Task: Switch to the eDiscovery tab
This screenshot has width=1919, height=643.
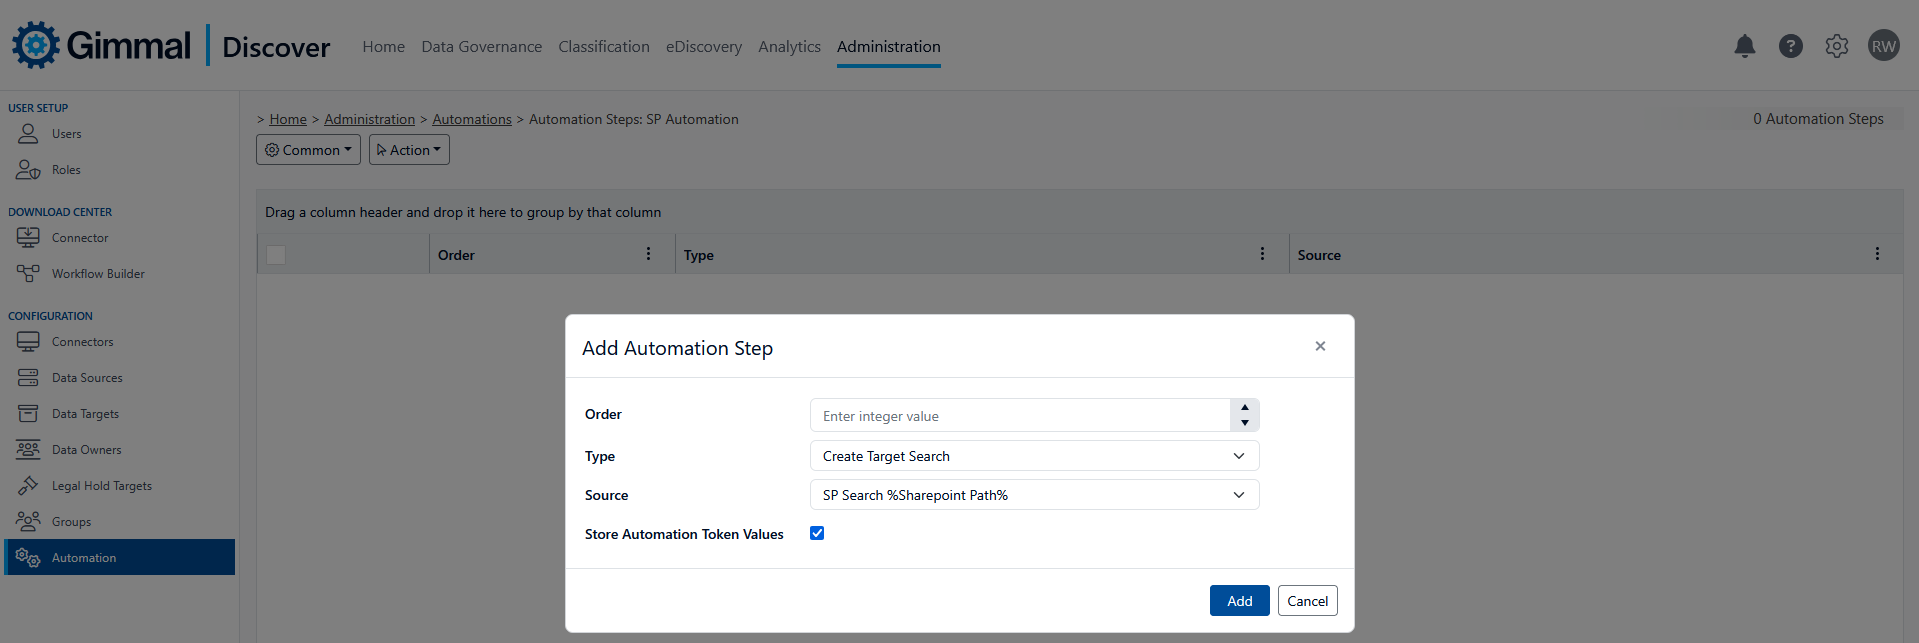Action: pyautogui.click(x=703, y=47)
